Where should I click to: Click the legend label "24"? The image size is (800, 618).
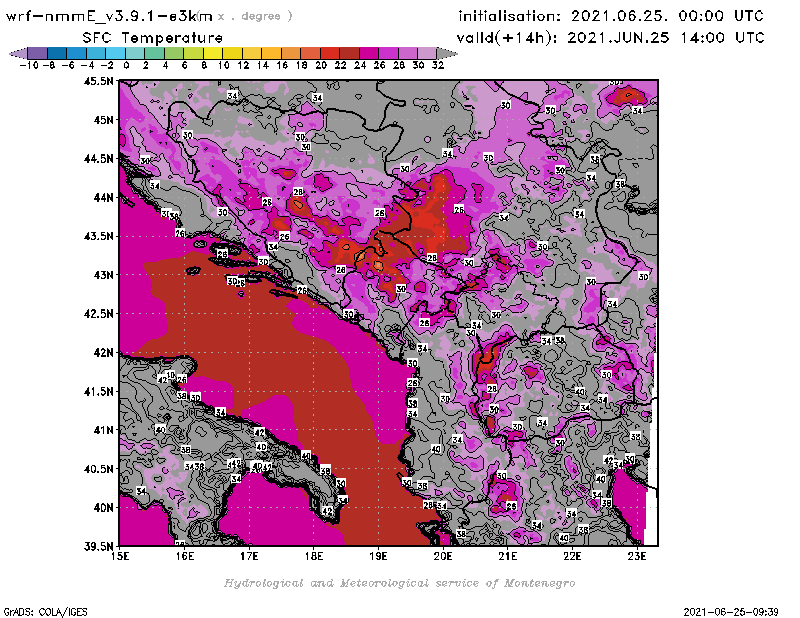coord(360,65)
